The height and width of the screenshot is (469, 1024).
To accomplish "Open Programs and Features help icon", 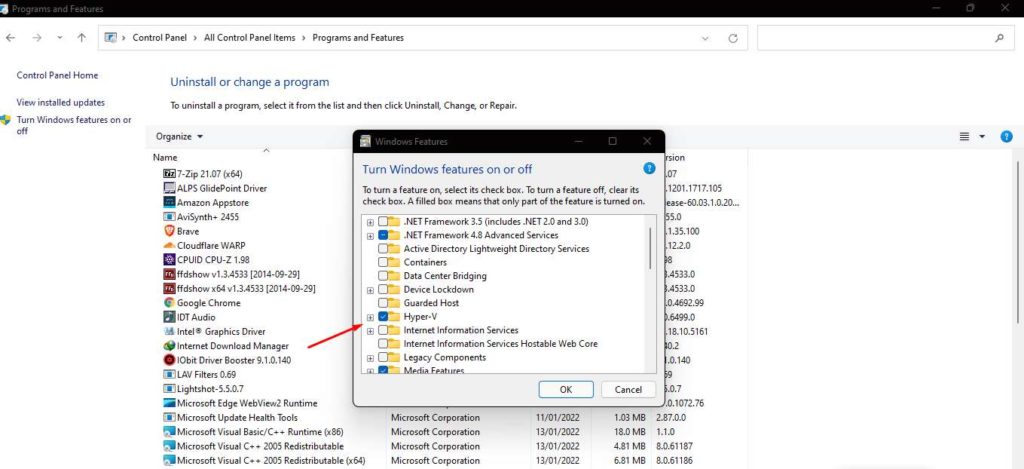I will click(1006, 137).
